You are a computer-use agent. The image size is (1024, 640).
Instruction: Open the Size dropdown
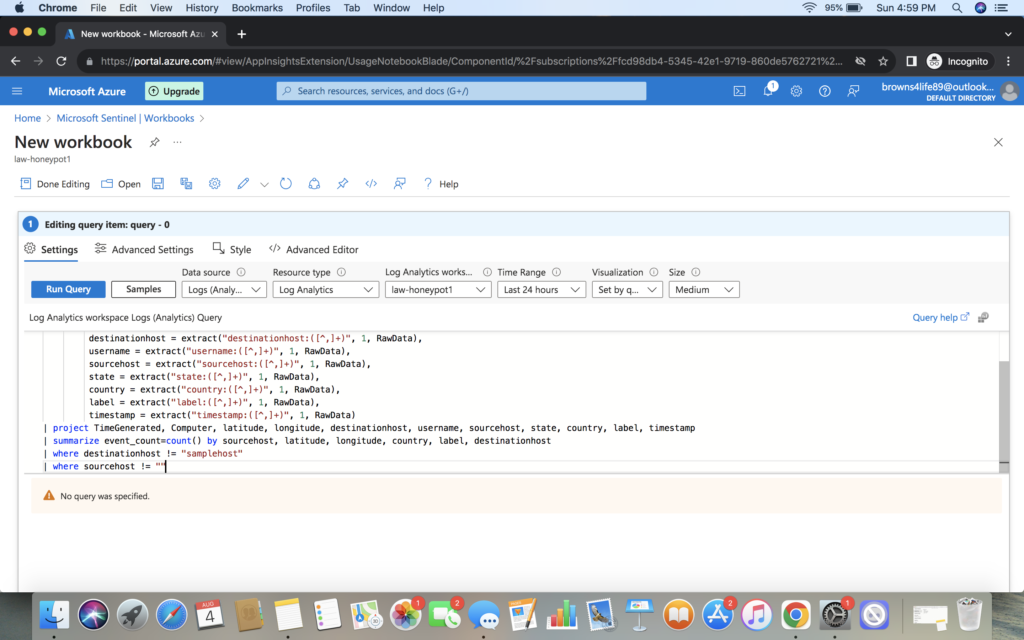point(704,289)
